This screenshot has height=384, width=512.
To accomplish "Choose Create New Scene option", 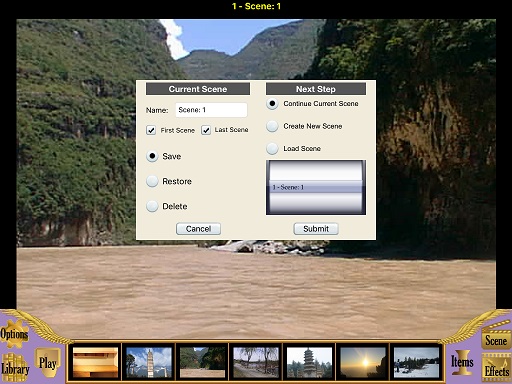I will point(272,126).
